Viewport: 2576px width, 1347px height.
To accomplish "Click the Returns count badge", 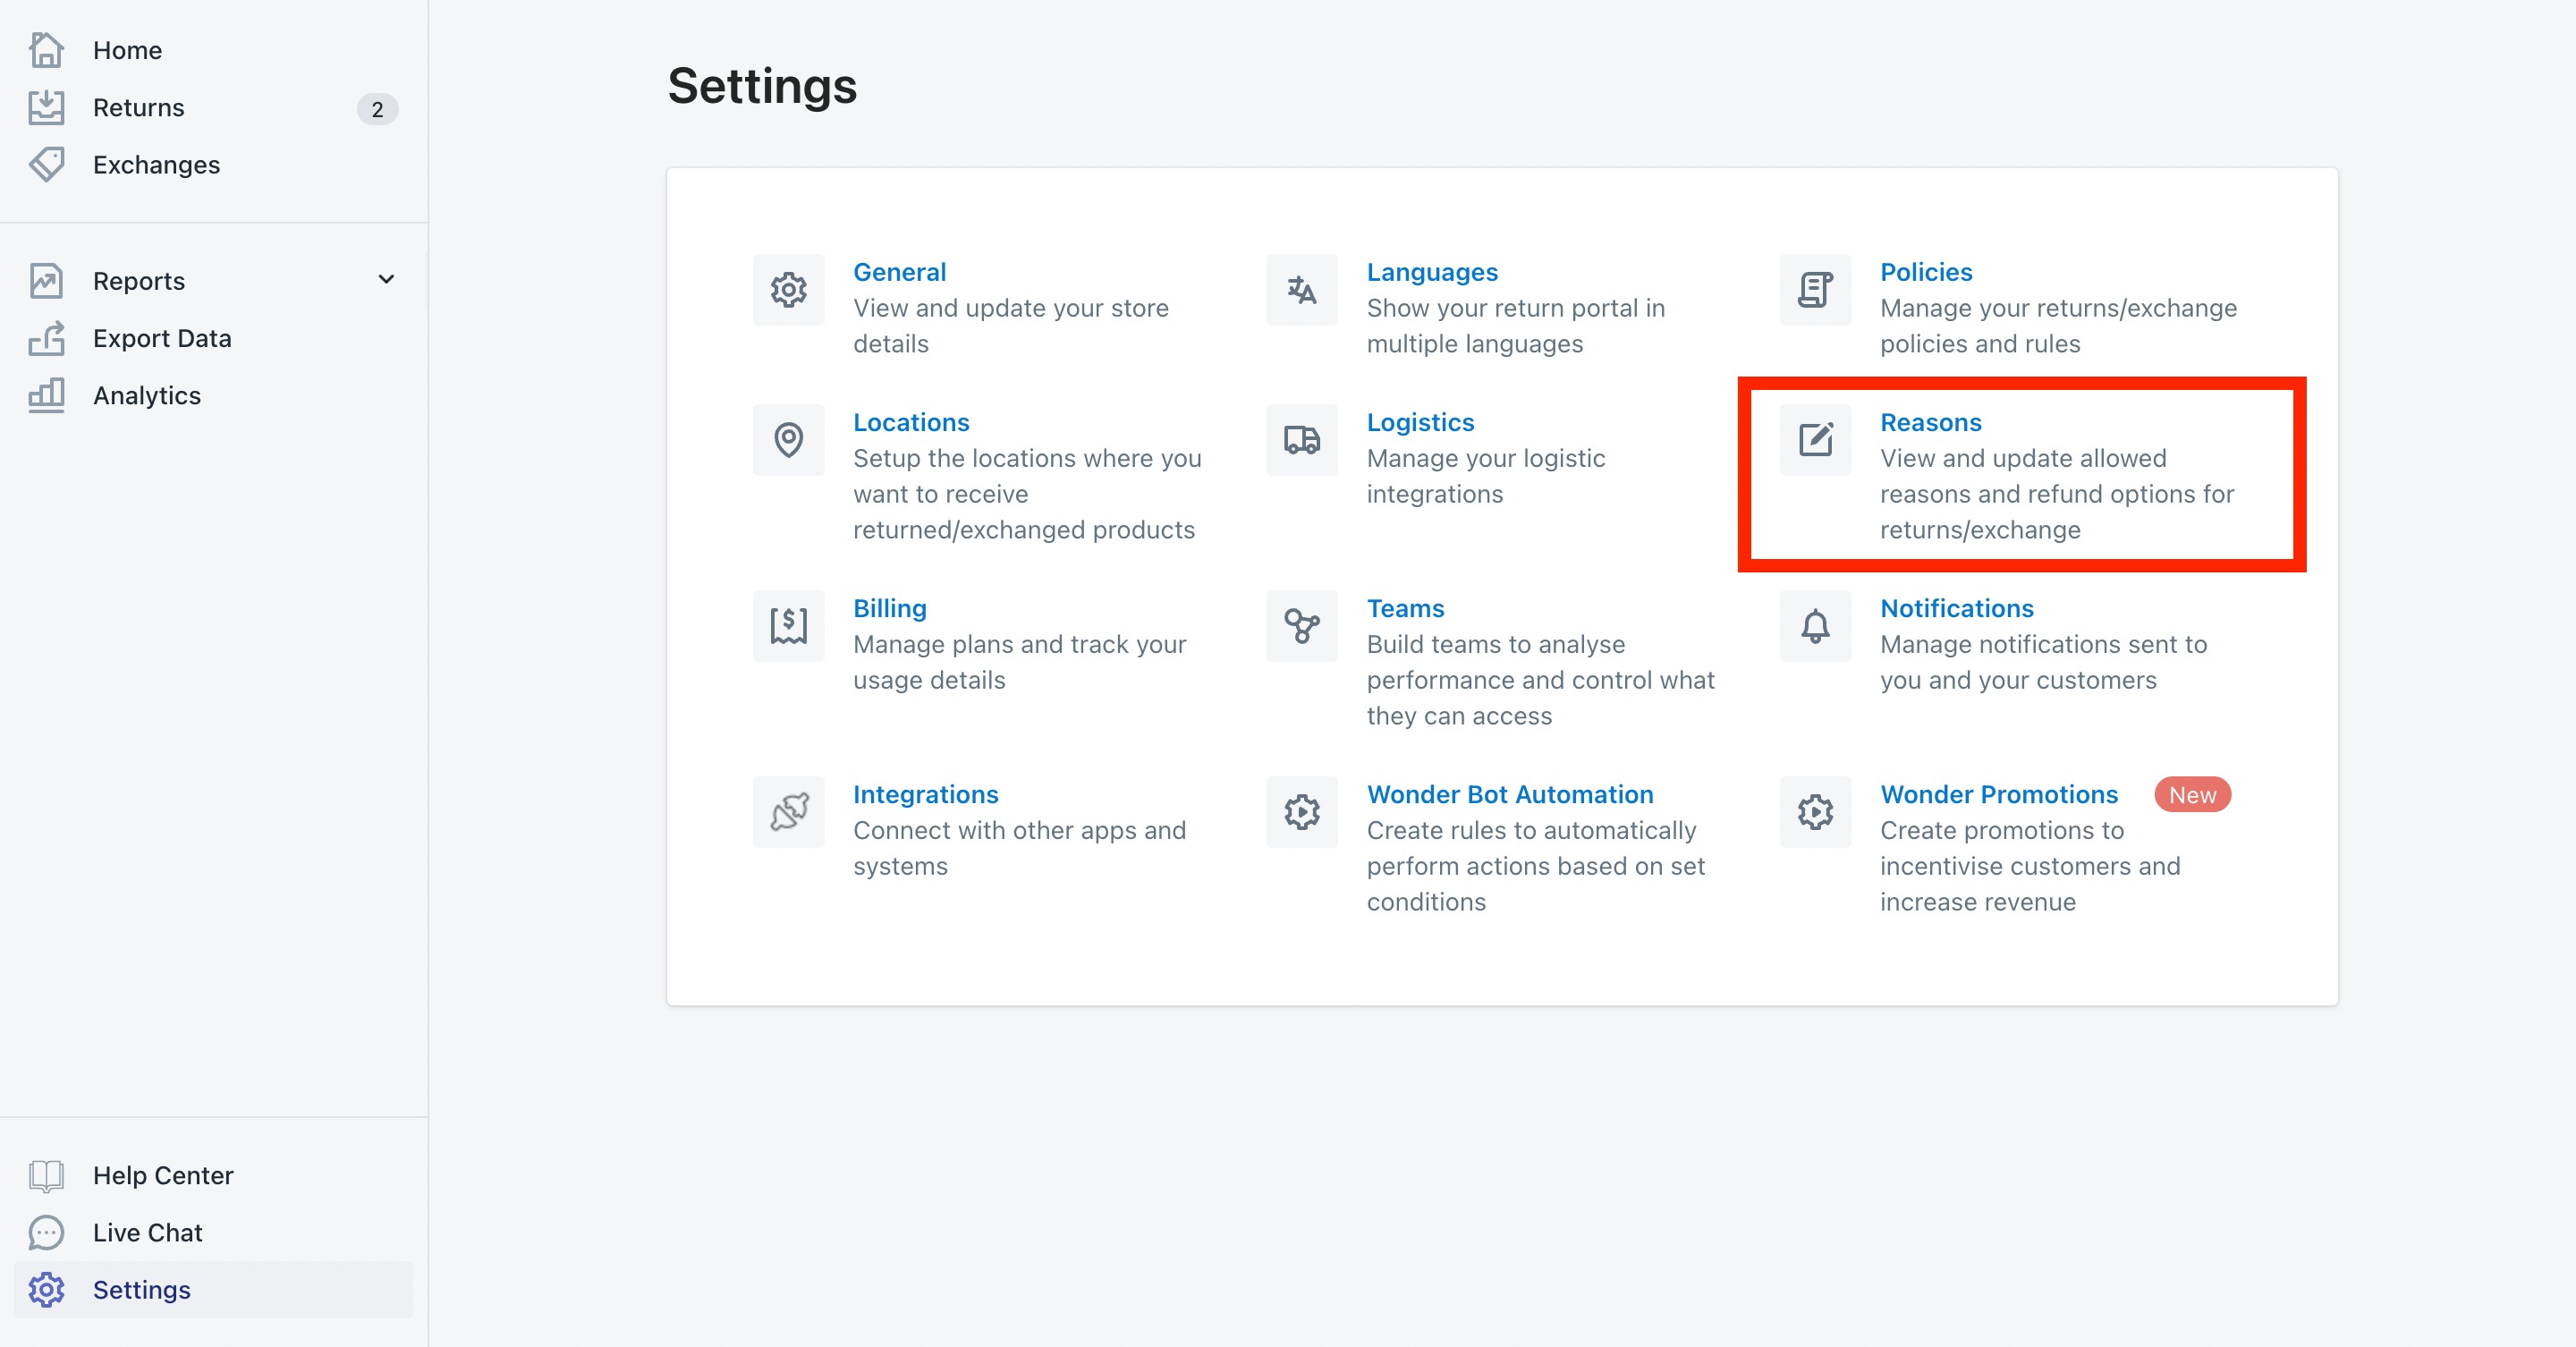I will [377, 109].
